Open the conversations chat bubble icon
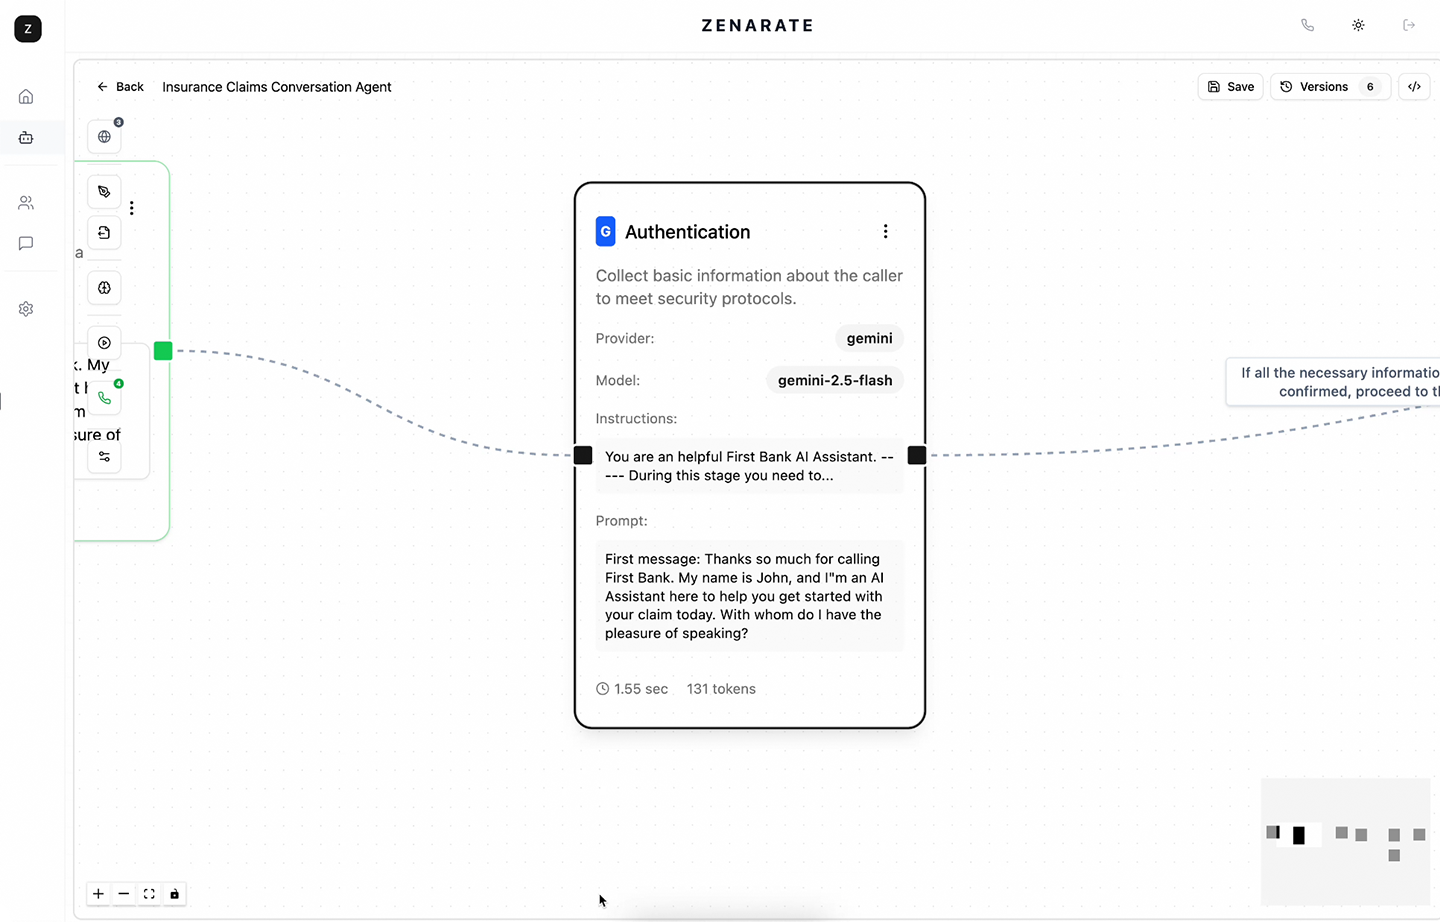 [26, 243]
